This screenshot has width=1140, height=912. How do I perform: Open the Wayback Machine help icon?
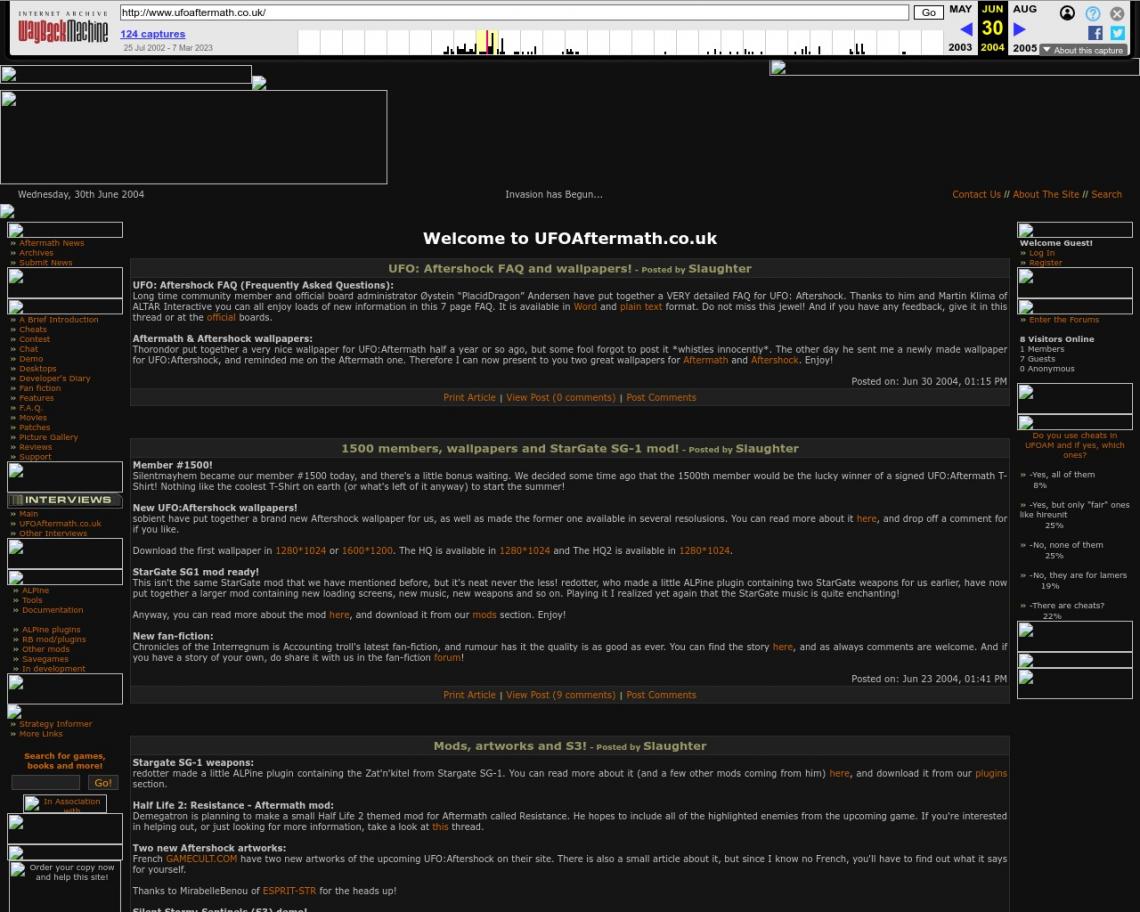click(1093, 13)
